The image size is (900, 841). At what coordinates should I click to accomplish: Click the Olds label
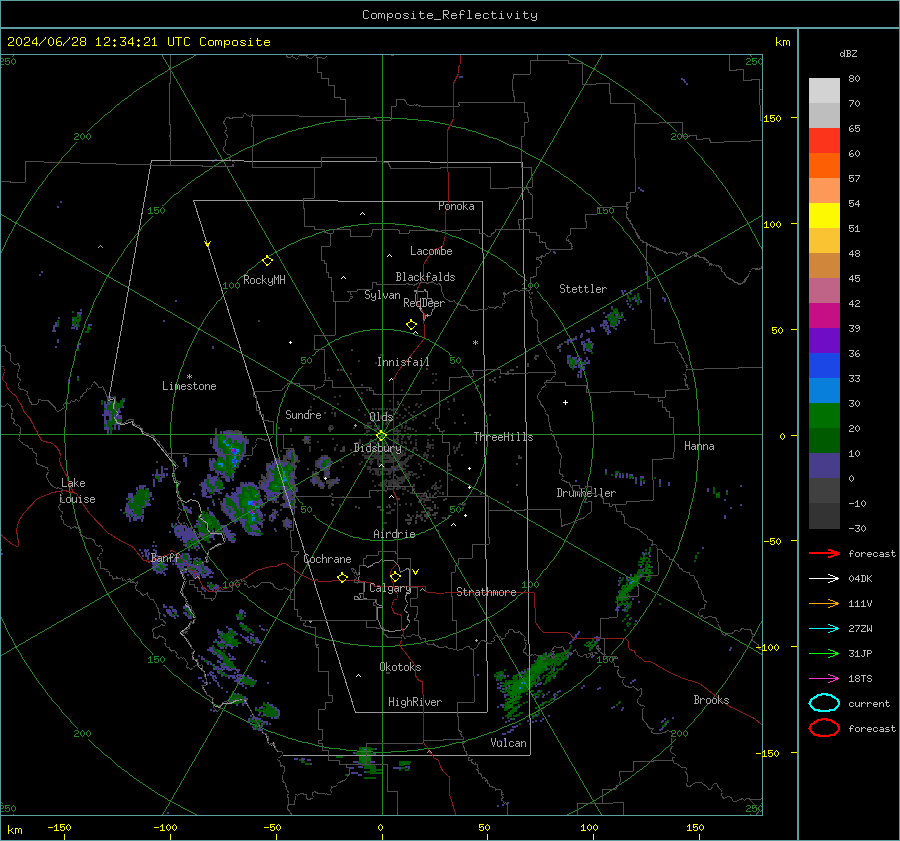(381, 417)
